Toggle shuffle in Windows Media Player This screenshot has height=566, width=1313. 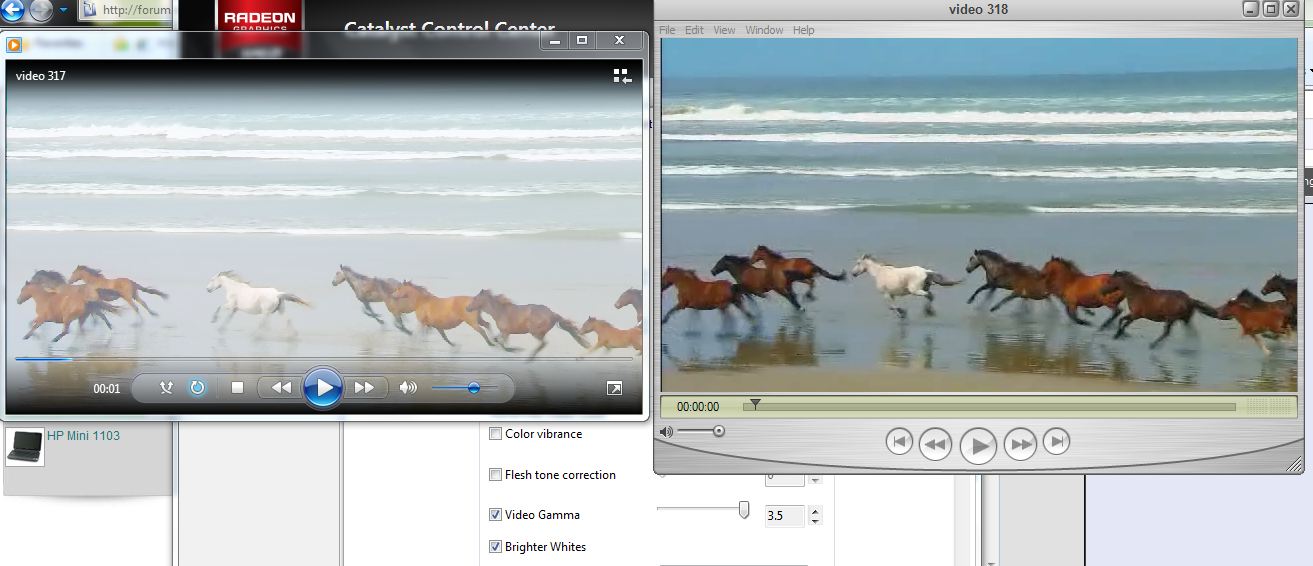point(166,388)
